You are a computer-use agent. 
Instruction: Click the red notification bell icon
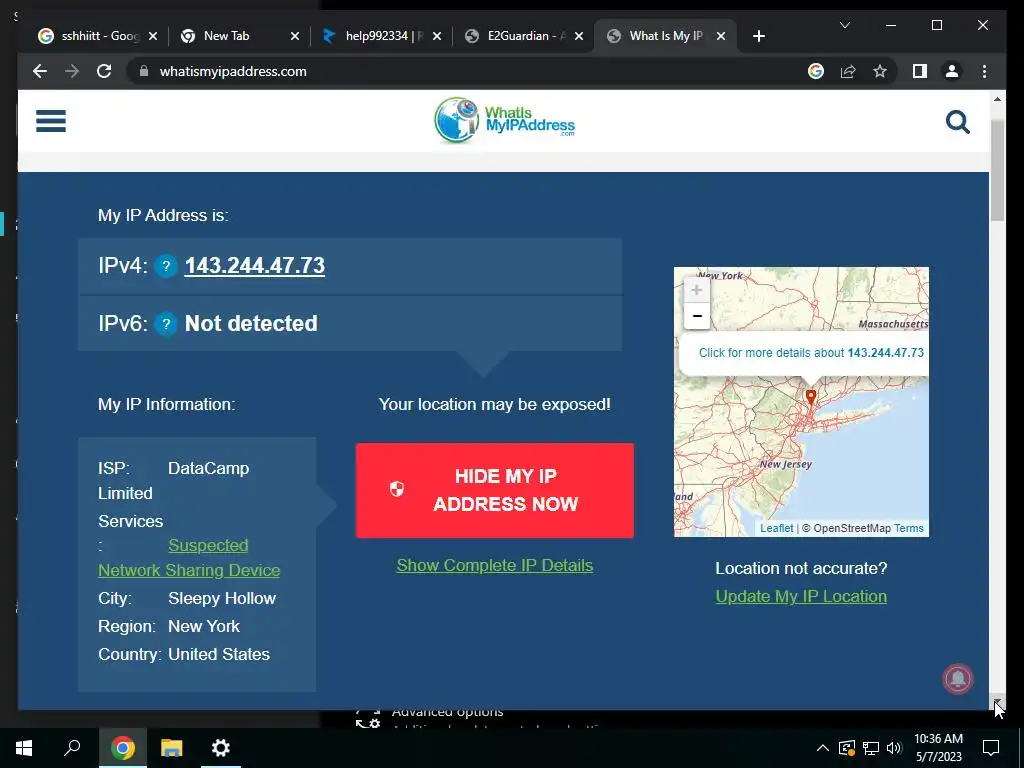tap(957, 679)
